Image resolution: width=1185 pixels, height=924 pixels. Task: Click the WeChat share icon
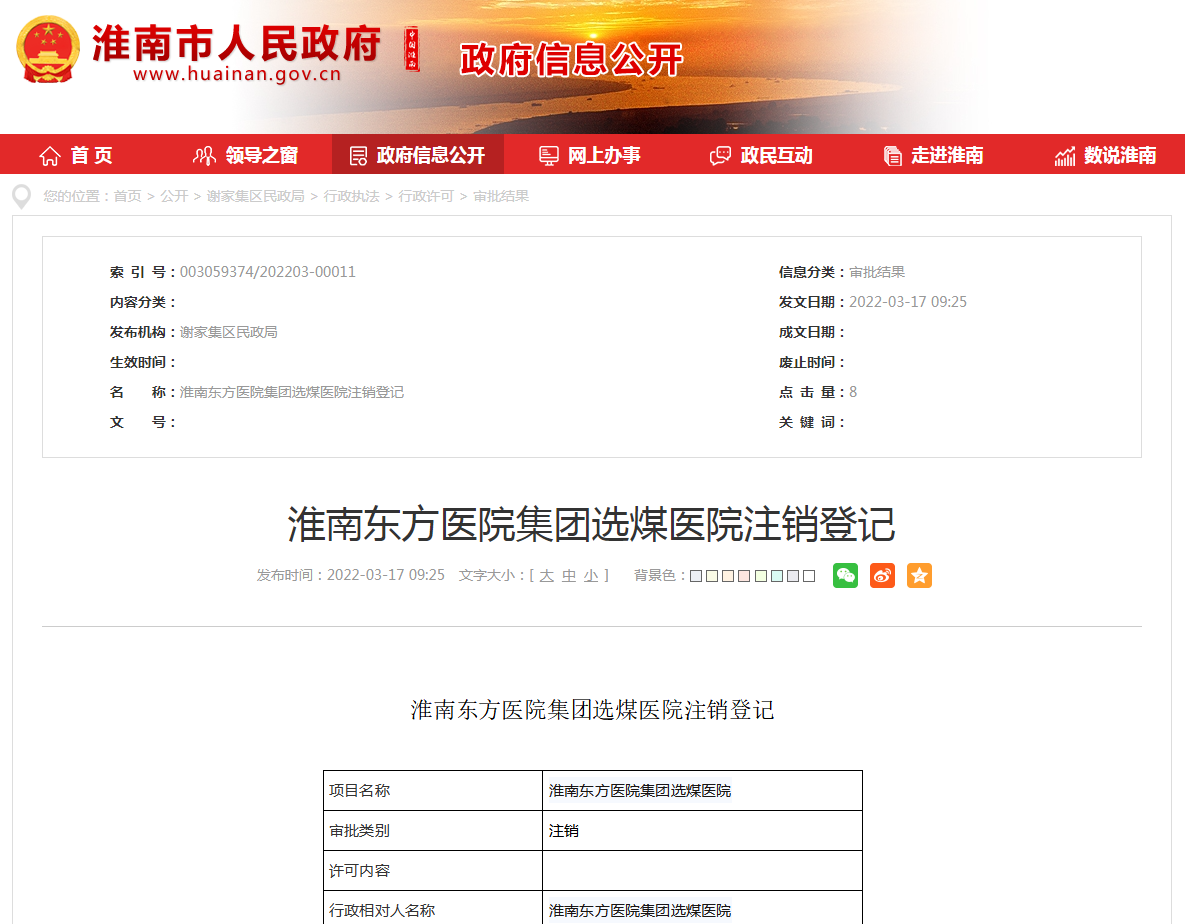pos(845,575)
